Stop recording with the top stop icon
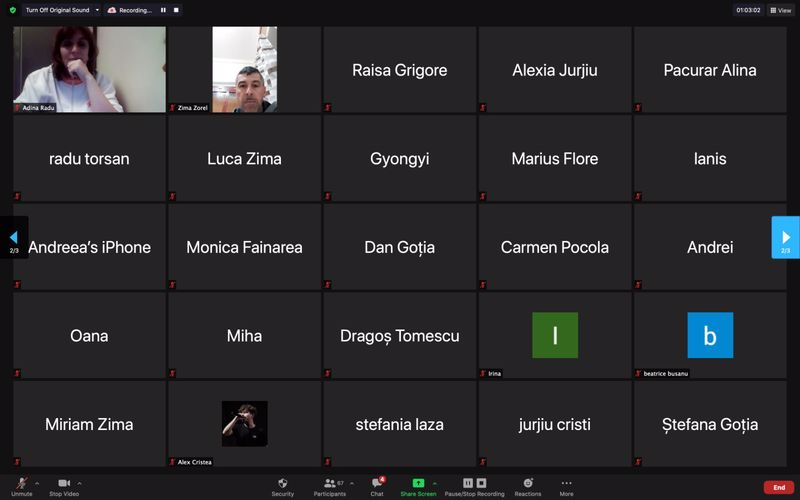 coord(177,10)
